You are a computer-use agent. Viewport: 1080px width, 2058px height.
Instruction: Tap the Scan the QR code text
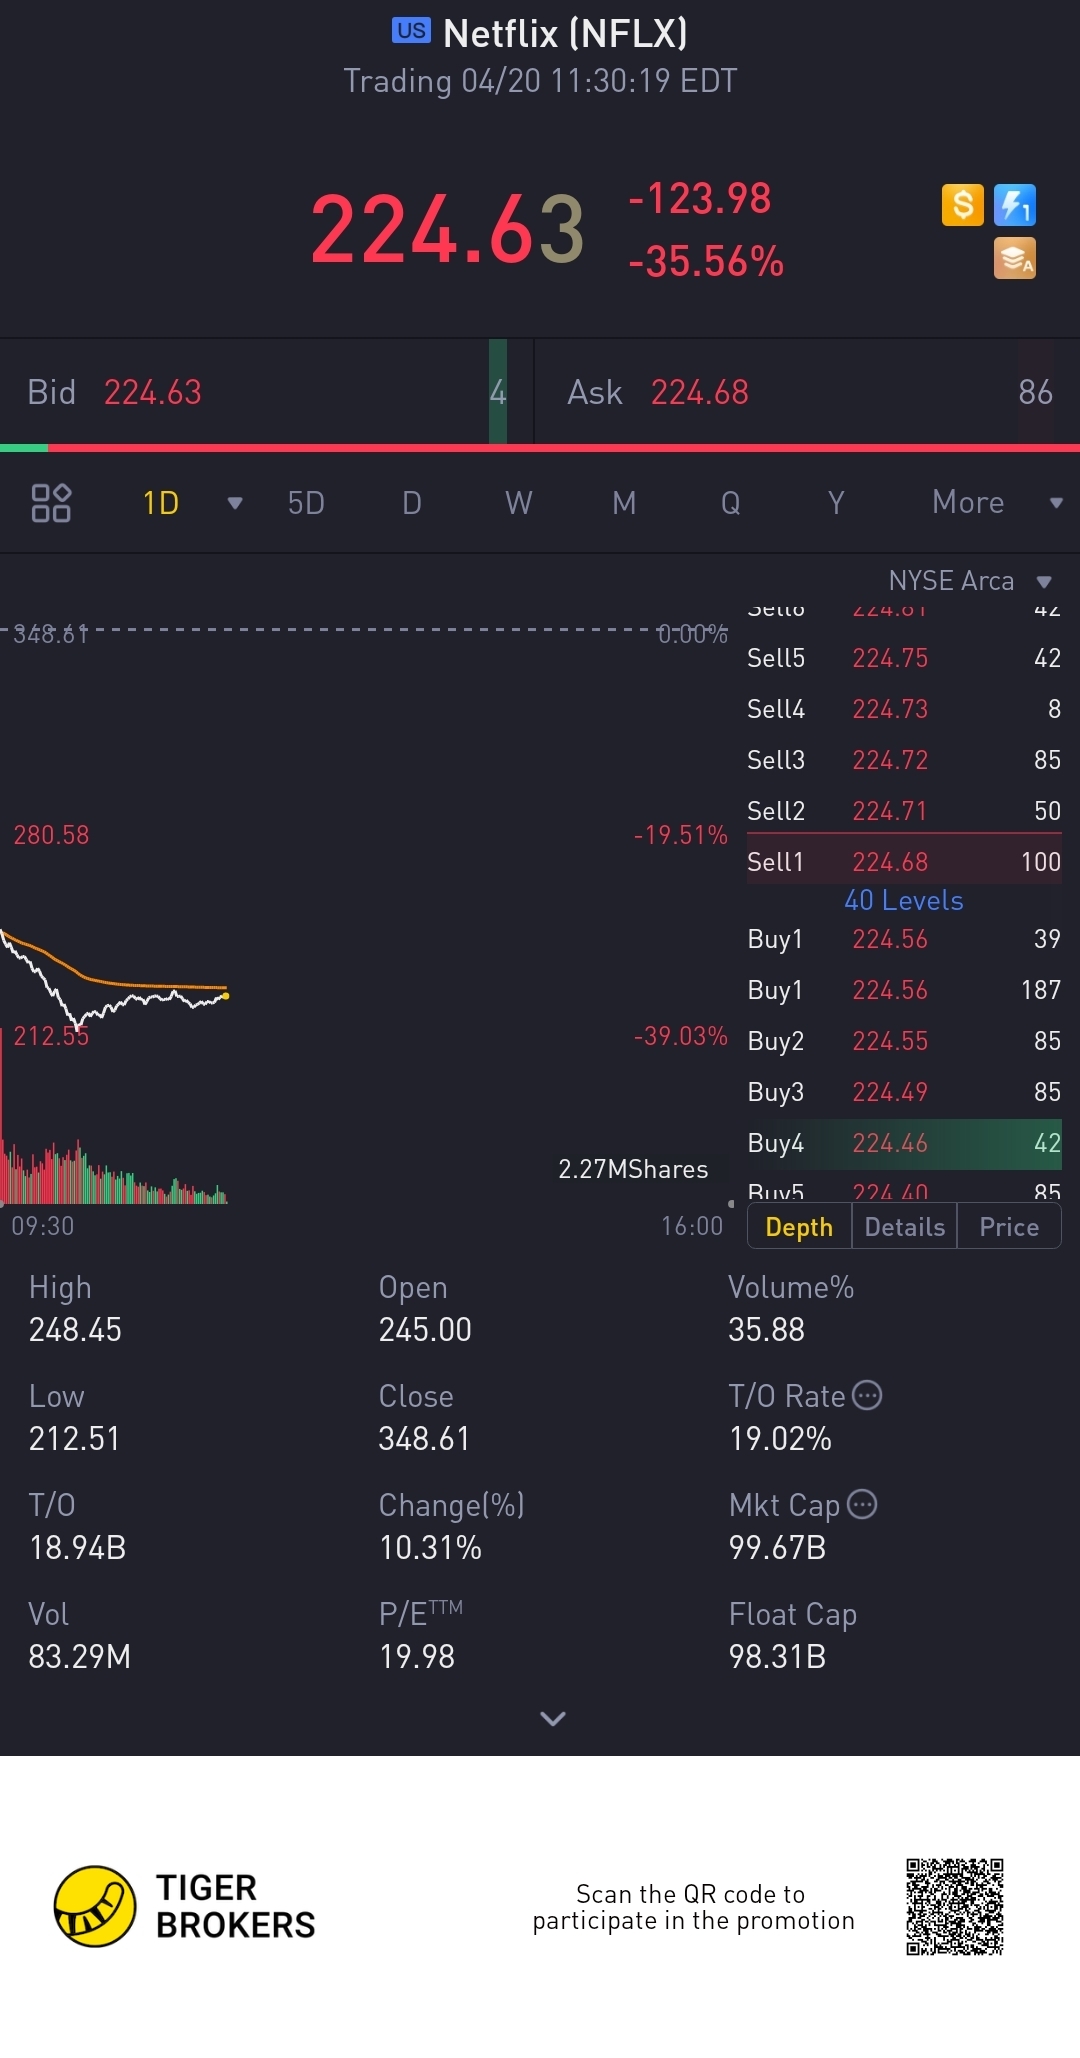[x=693, y=1907]
